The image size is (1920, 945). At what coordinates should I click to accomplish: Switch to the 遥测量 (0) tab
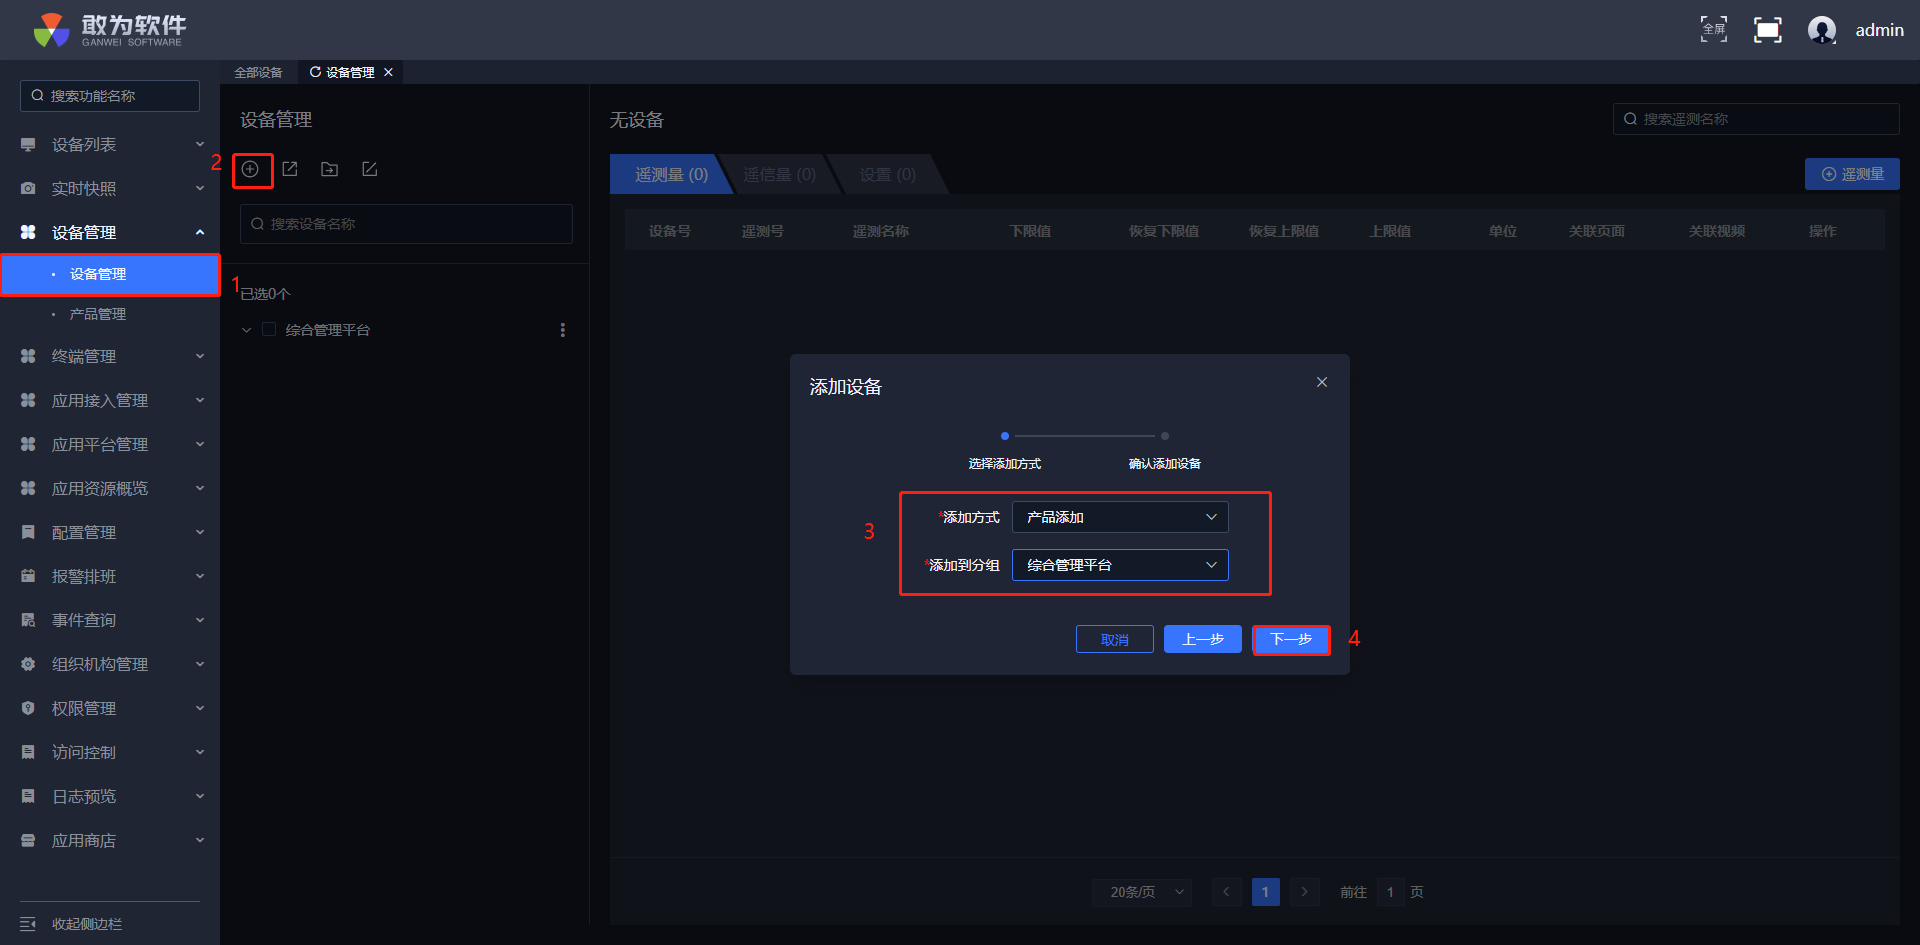[x=671, y=174]
